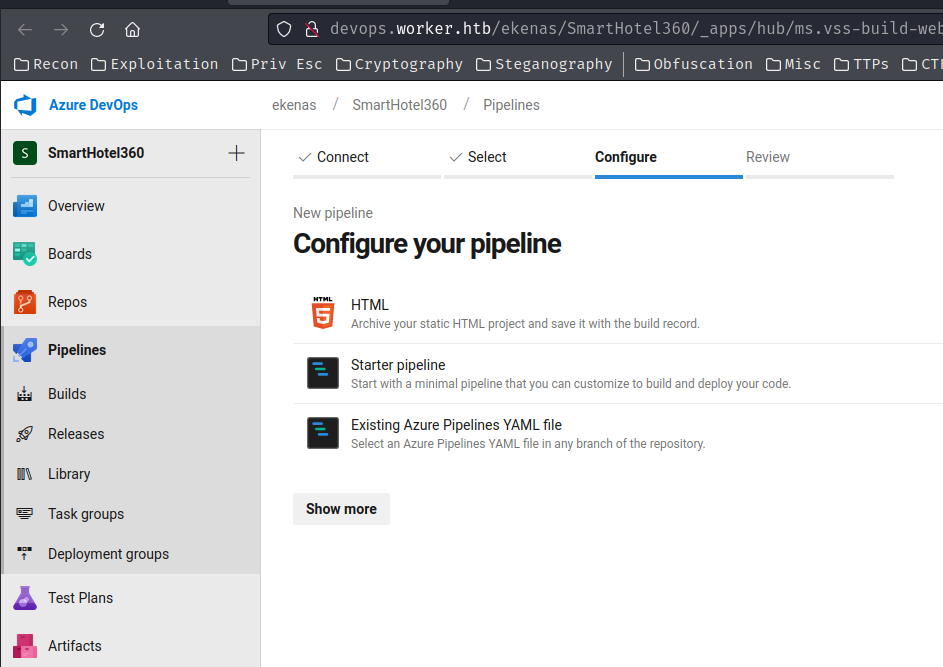Click the Library books icon

[25, 474]
